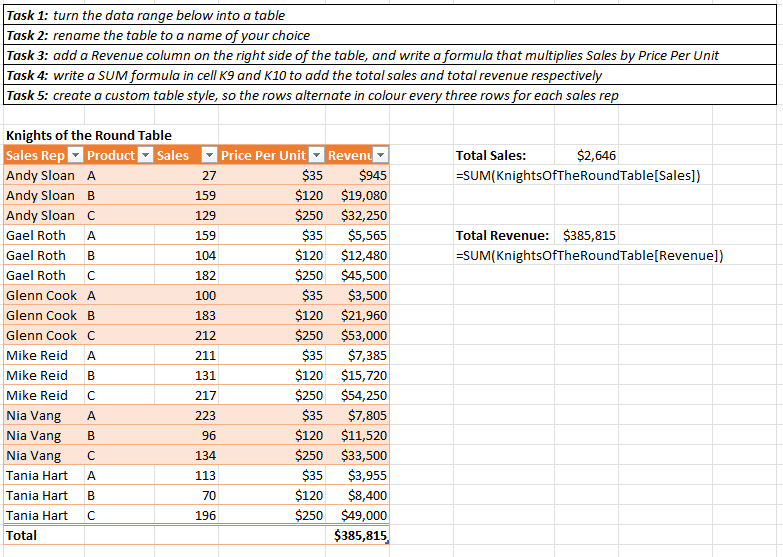The height and width of the screenshot is (557, 783).
Task: Select the SUM Sales formula text cell
Action: point(578,175)
